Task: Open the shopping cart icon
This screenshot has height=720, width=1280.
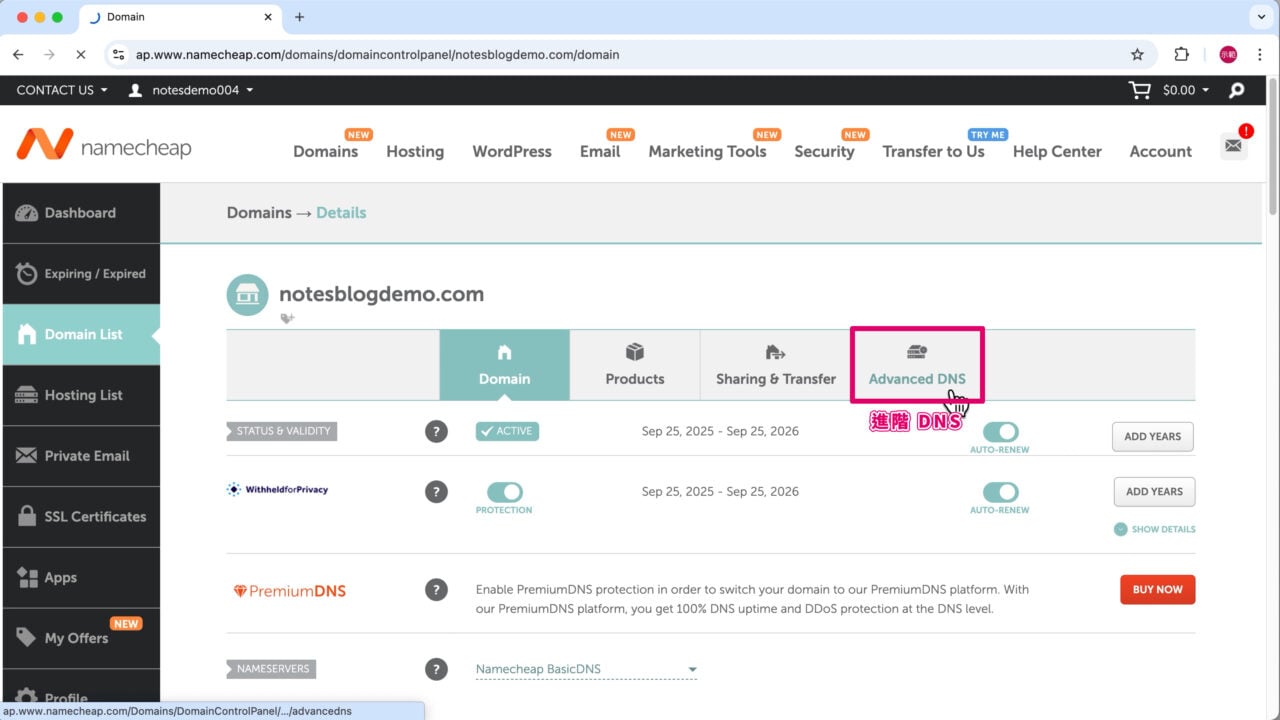Action: click(1139, 90)
